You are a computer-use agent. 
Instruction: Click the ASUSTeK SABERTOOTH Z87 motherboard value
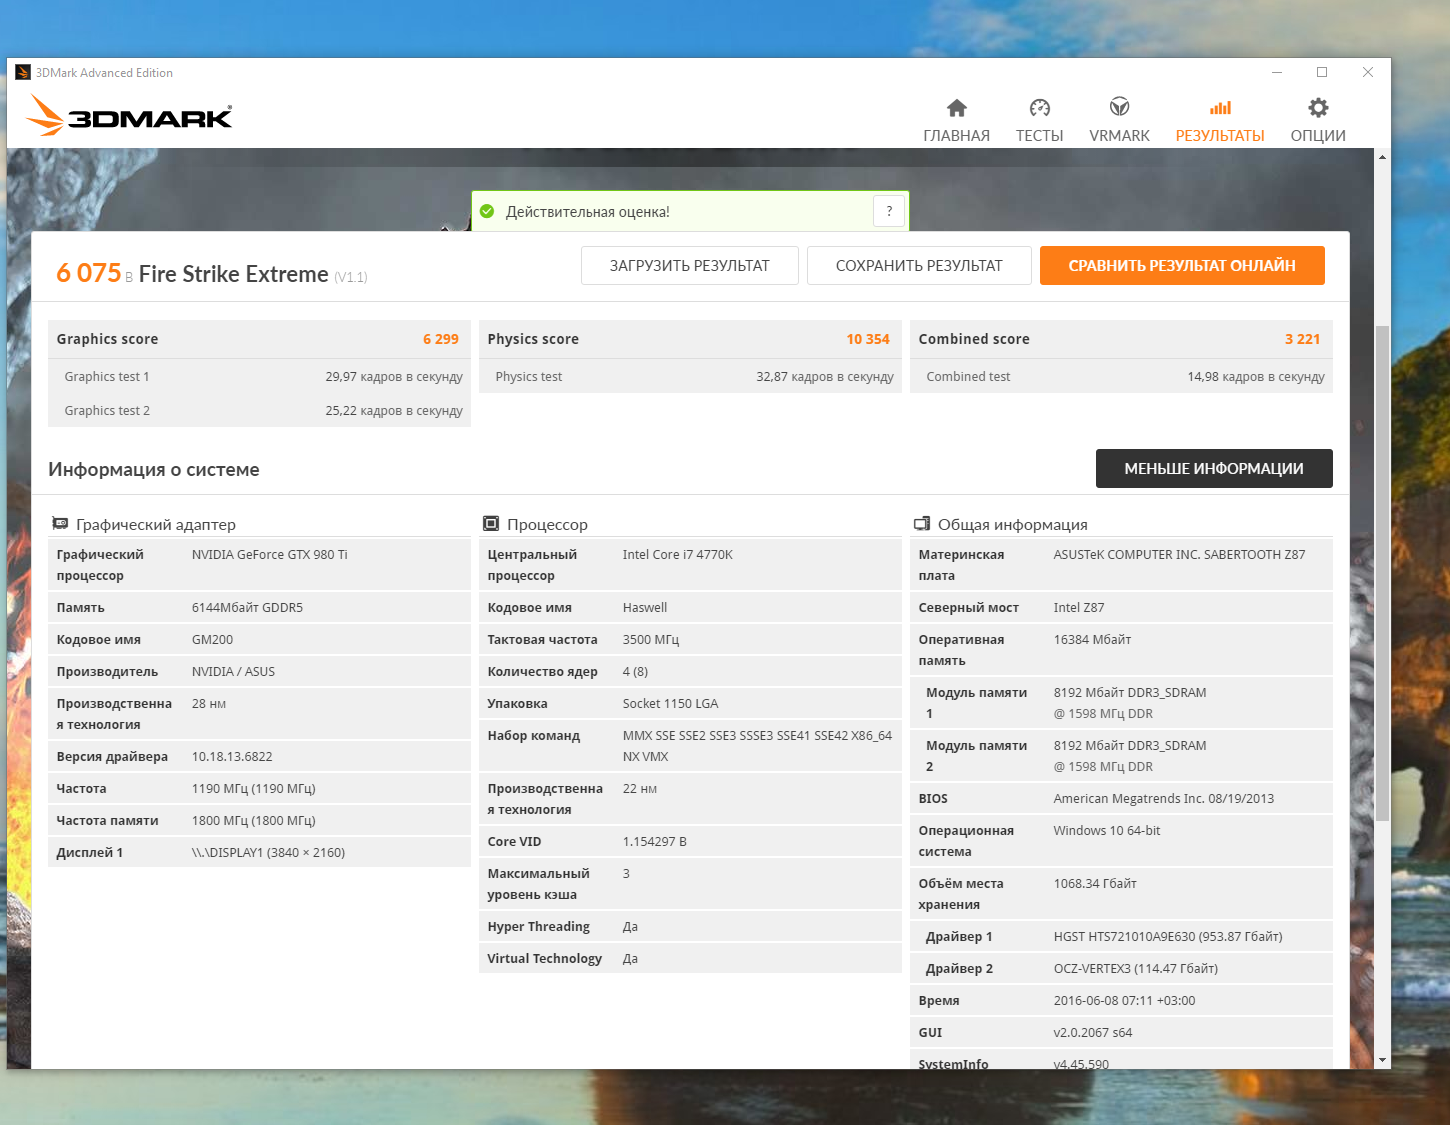coord(1179,554)
